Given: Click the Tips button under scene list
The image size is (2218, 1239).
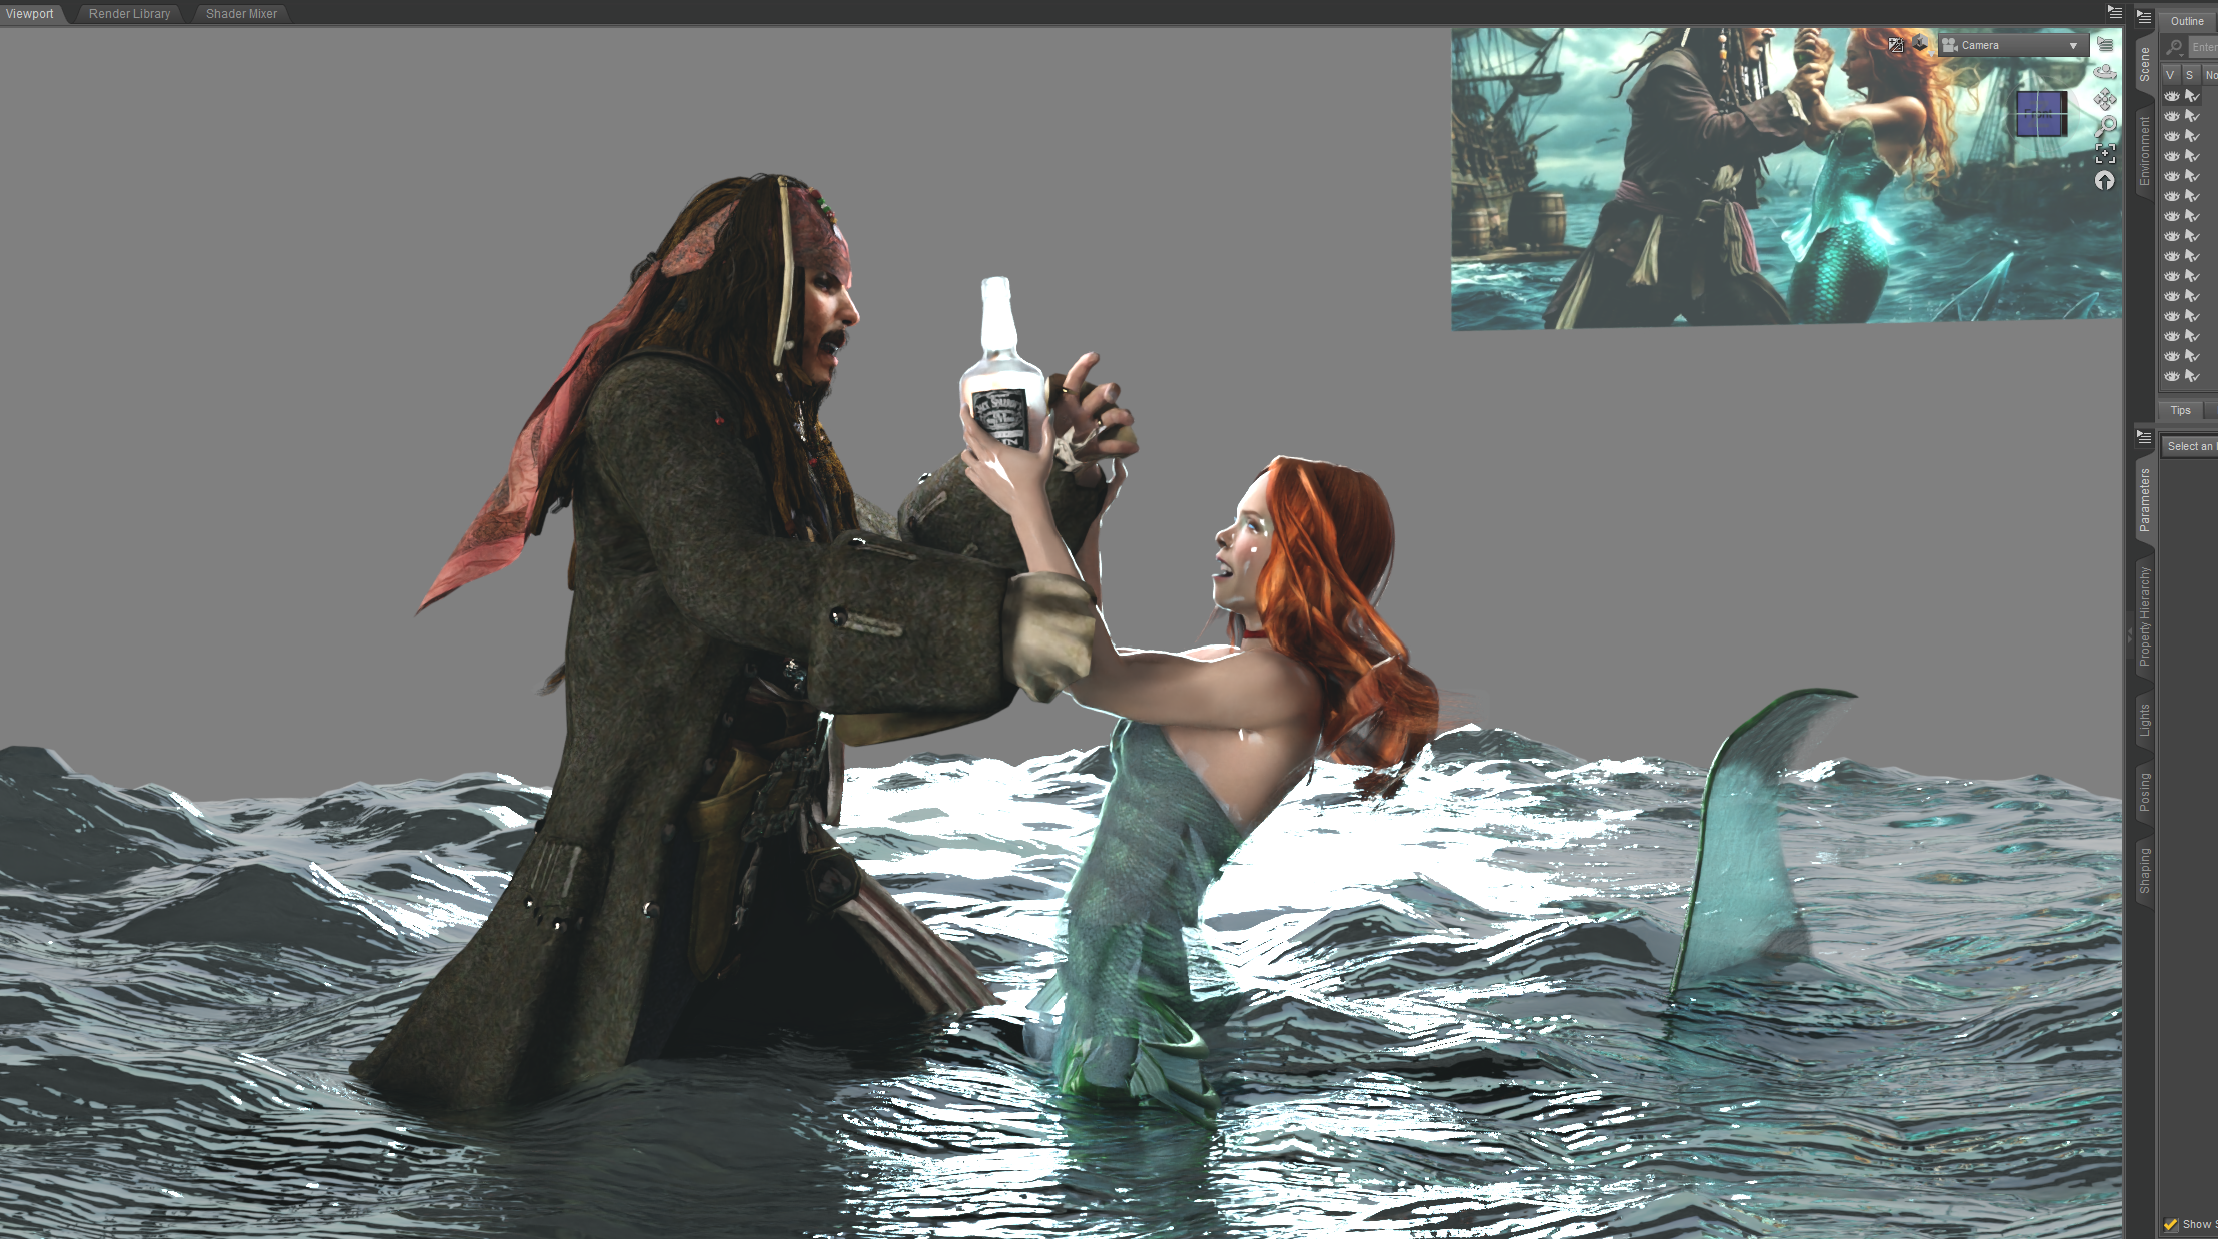Looking at the screenshot, I should [x=2180, y=410].
